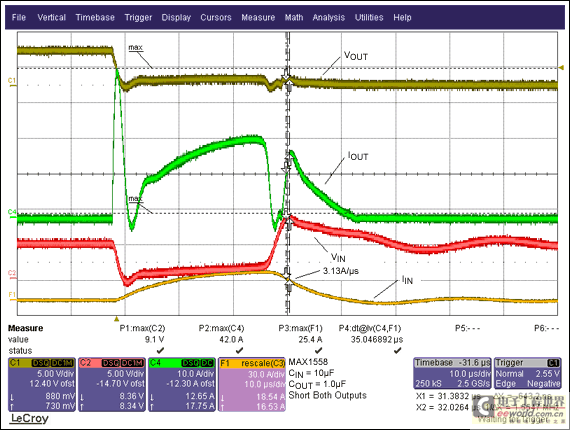
Task: Select measurement P3:max(F1)
Action: [x=300, y=328]
